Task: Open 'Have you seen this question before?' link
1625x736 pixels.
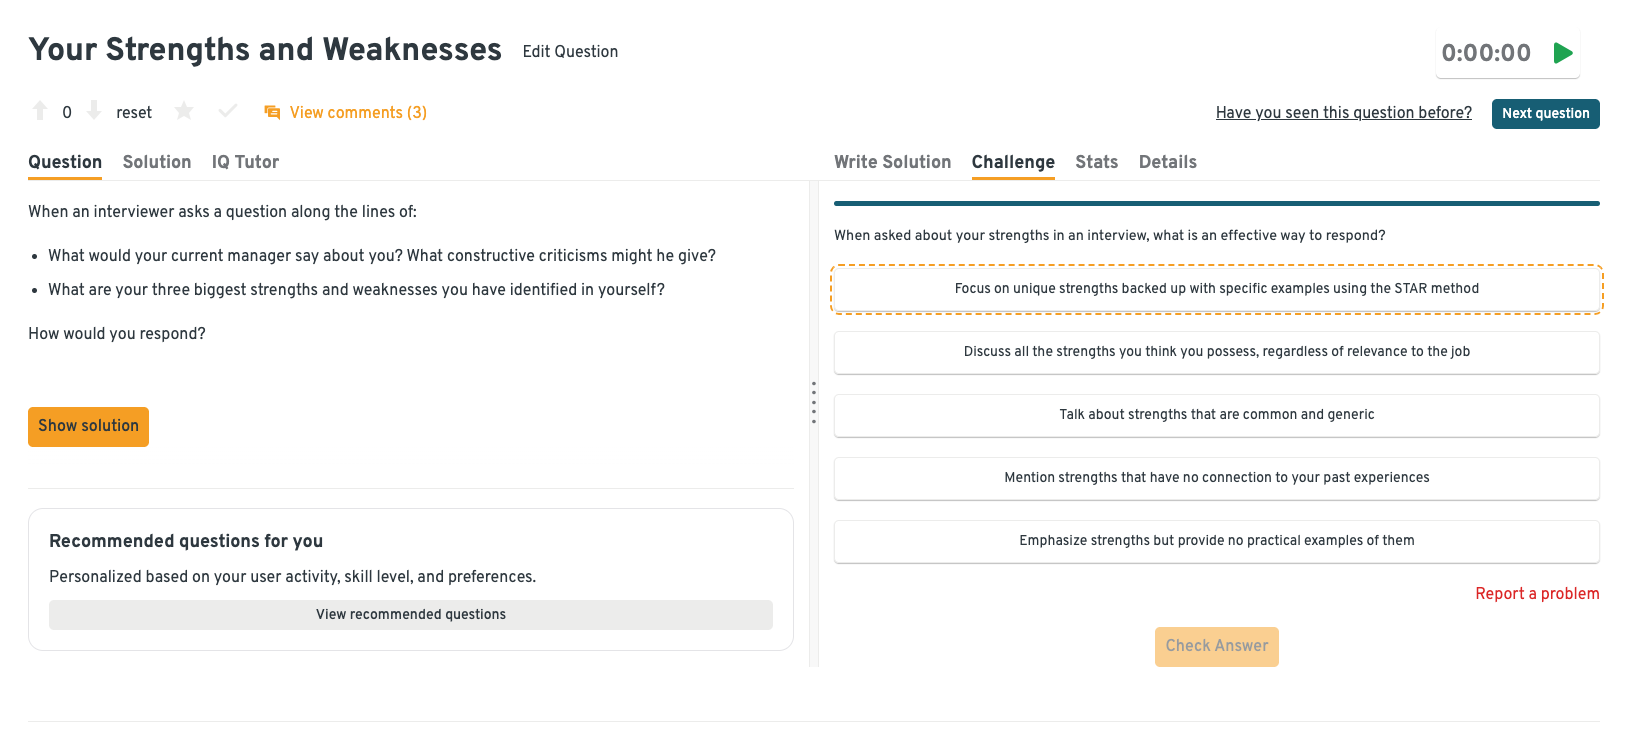Action: [1343, 113]
